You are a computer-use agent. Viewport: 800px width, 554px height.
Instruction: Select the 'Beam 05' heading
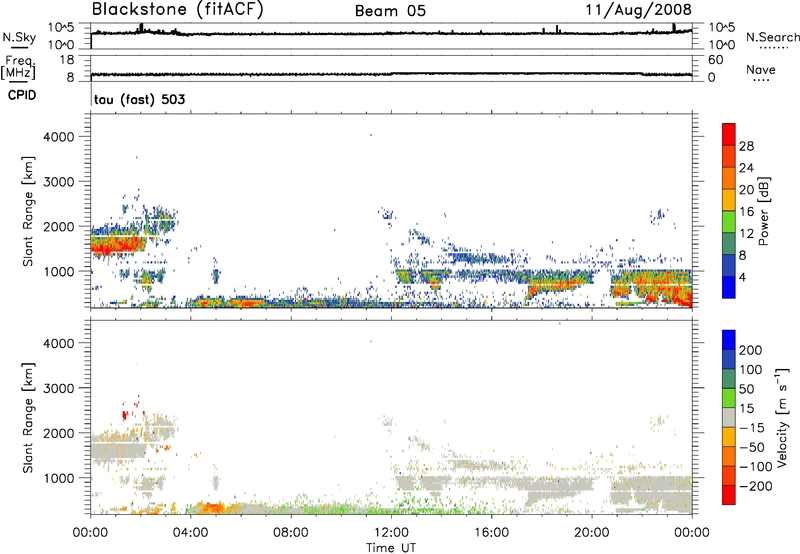(390, 11)
